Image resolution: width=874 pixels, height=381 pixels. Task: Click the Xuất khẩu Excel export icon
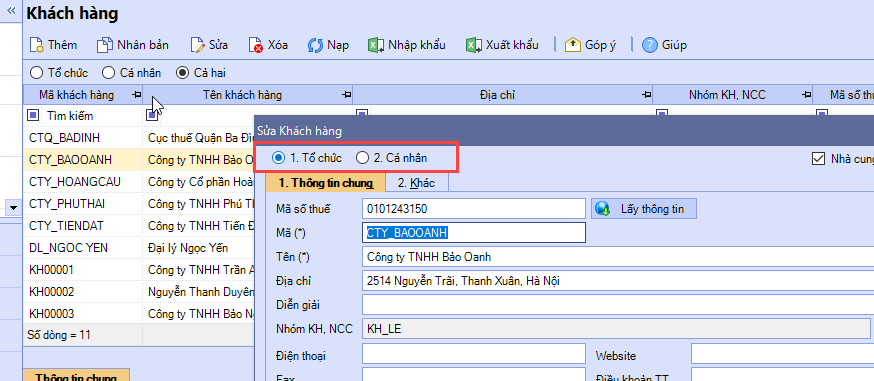click(x=474, y=45)
